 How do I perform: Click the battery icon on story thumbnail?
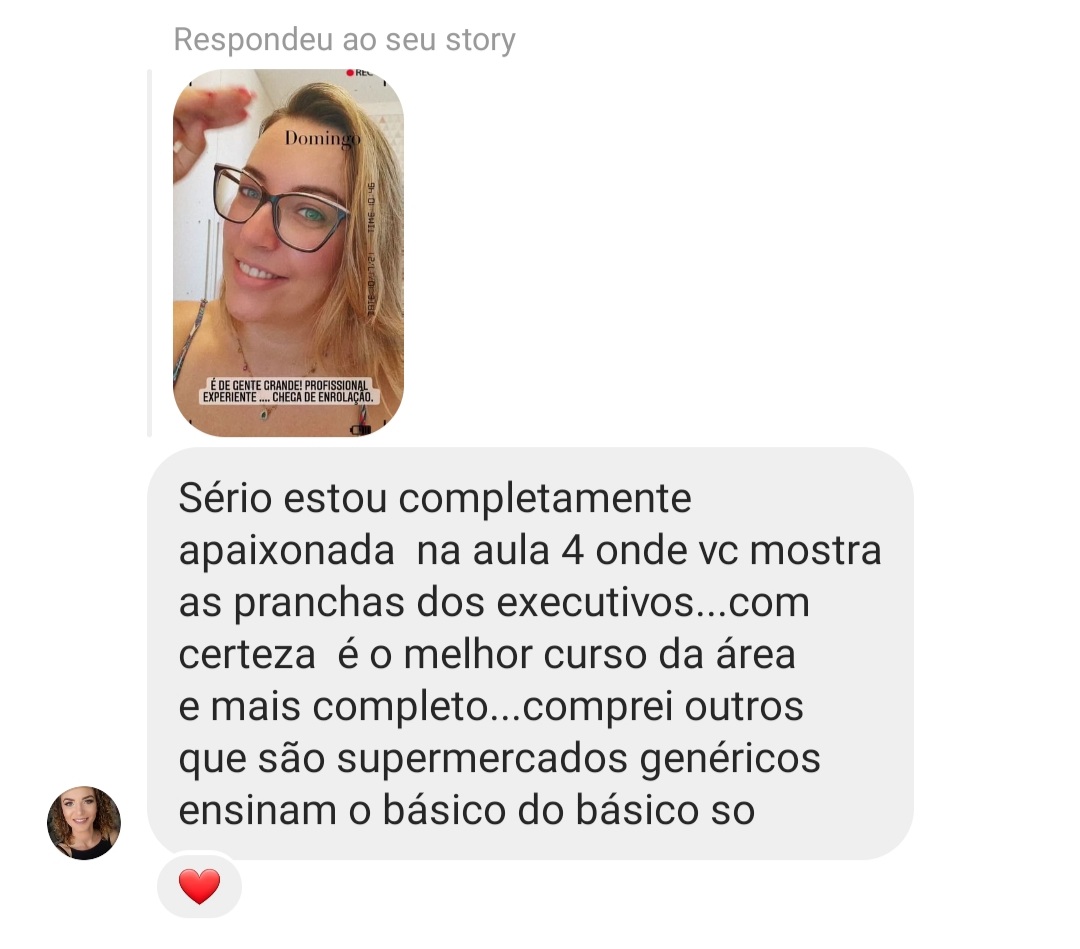[x=361, y=430]
